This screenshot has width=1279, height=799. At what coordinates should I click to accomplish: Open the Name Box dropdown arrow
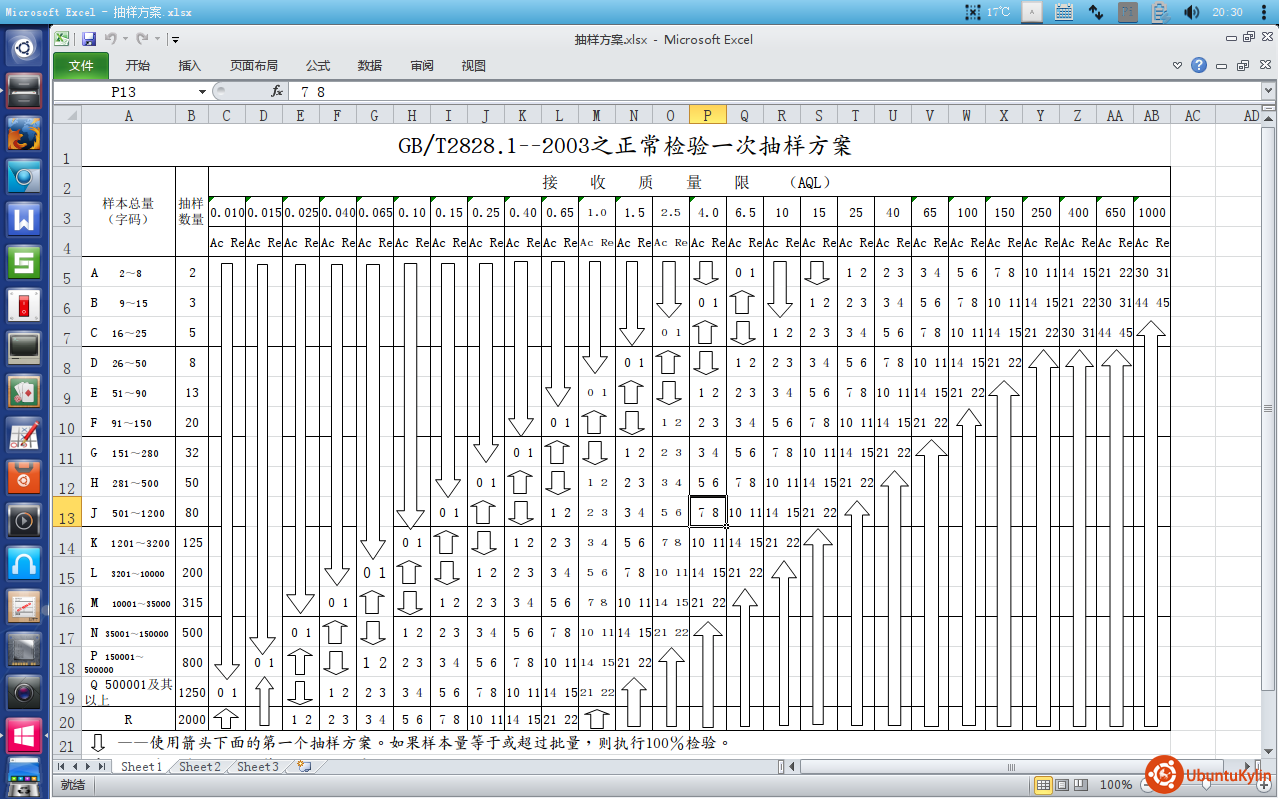click(202, 91)
